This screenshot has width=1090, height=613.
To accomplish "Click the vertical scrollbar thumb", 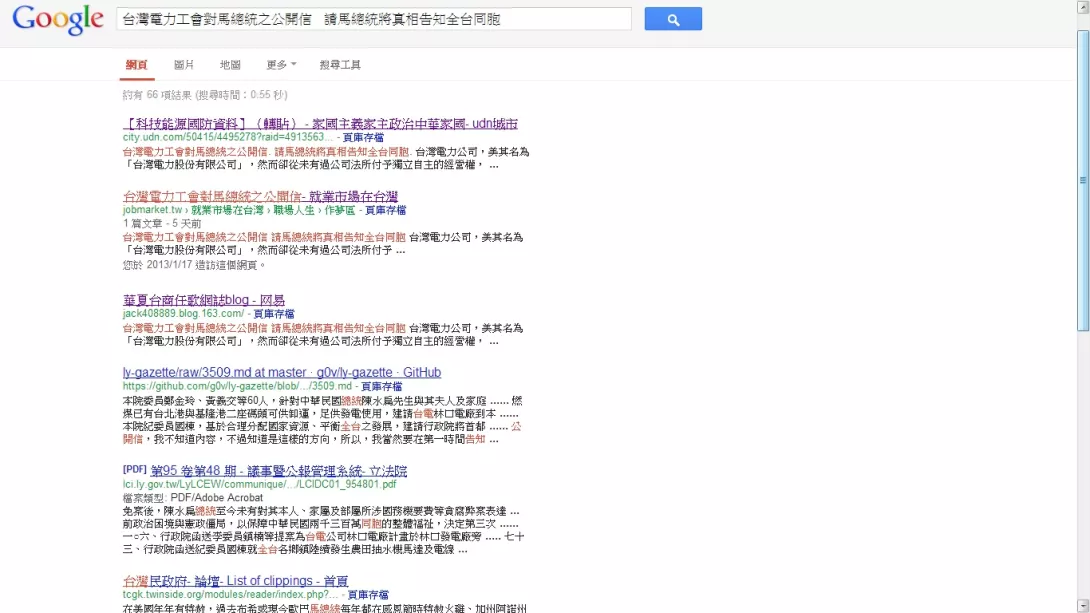I will click(1082, 180).
